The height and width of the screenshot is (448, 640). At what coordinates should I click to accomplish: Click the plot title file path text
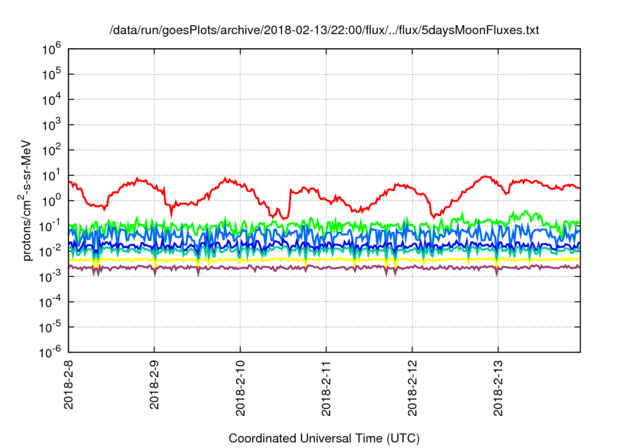pos(324,30)
